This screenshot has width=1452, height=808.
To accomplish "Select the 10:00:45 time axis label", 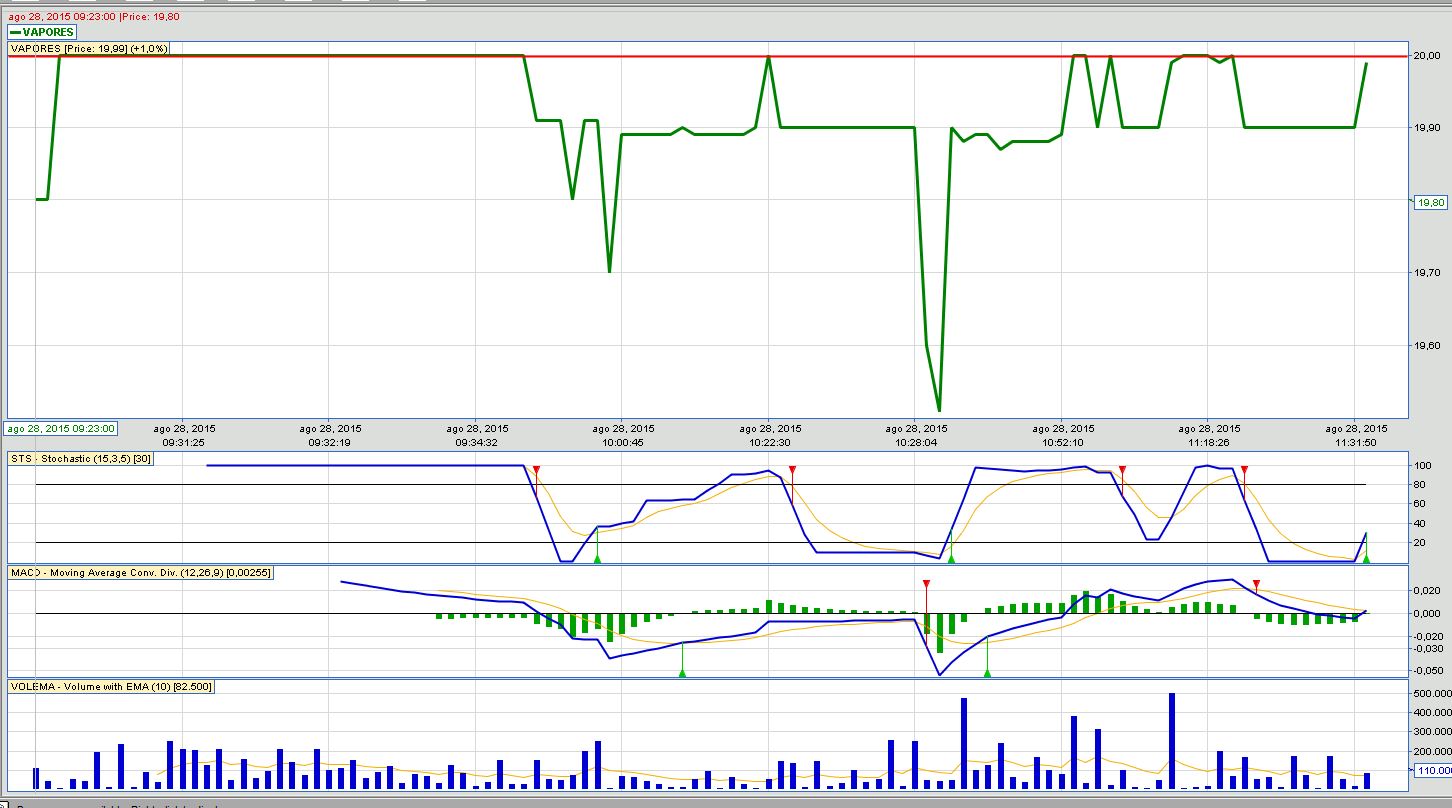I will point(622,441).
